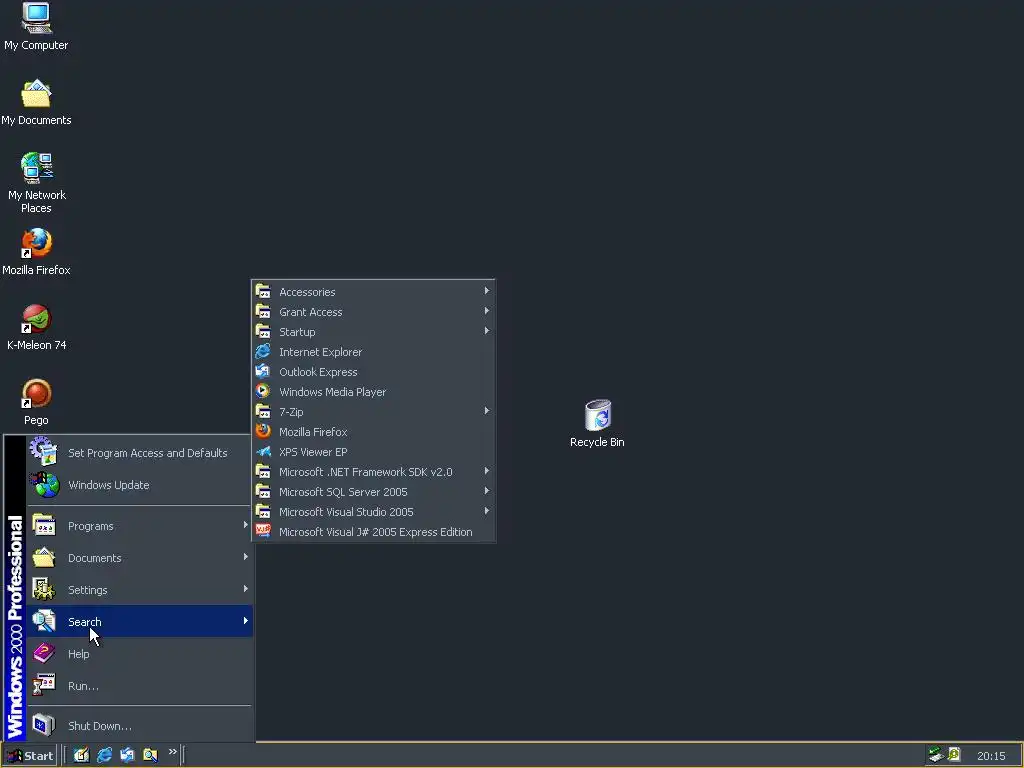Click the Windows Update globe icon
1024x768 pixels.
click(x=44, y=485)
